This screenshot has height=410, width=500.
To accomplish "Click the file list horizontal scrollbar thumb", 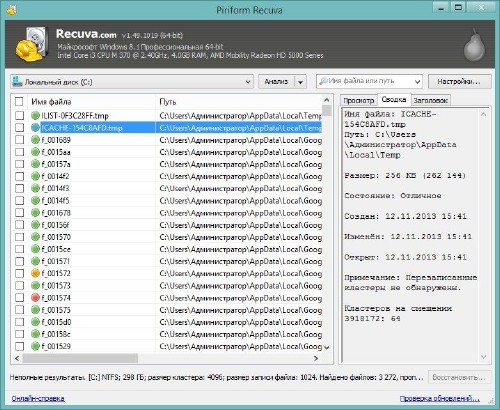I will (80, 358).
